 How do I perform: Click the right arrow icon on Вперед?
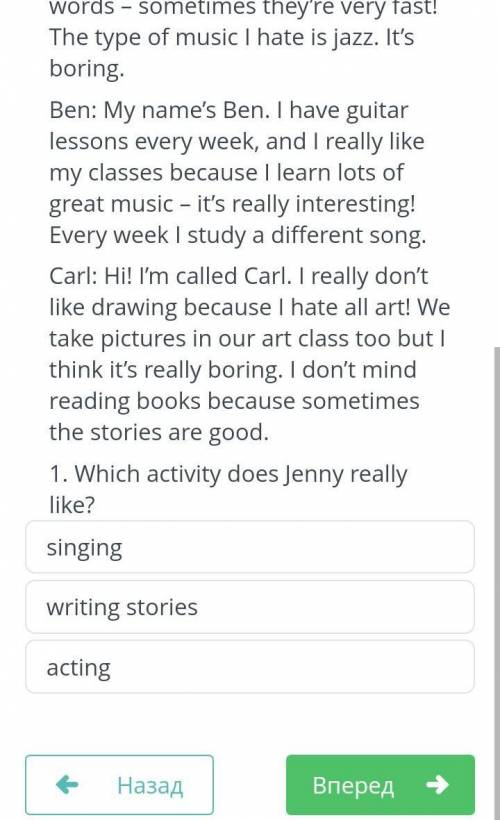(437, 784)
